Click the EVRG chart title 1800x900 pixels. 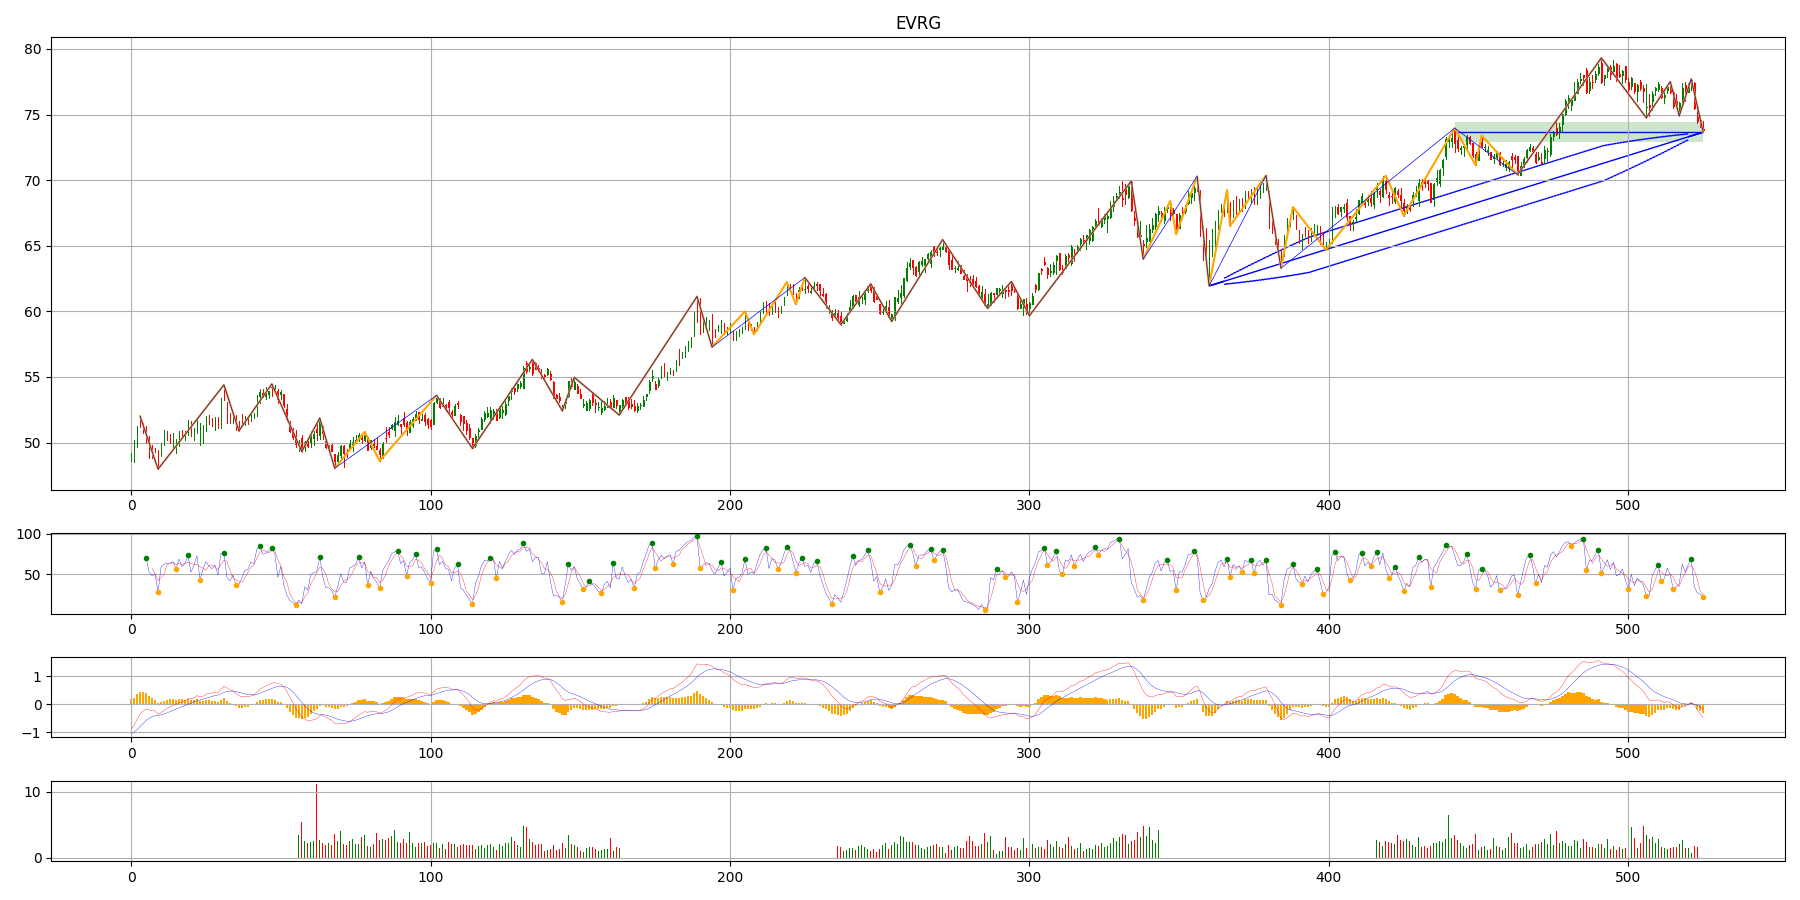(x=917, y=23)
